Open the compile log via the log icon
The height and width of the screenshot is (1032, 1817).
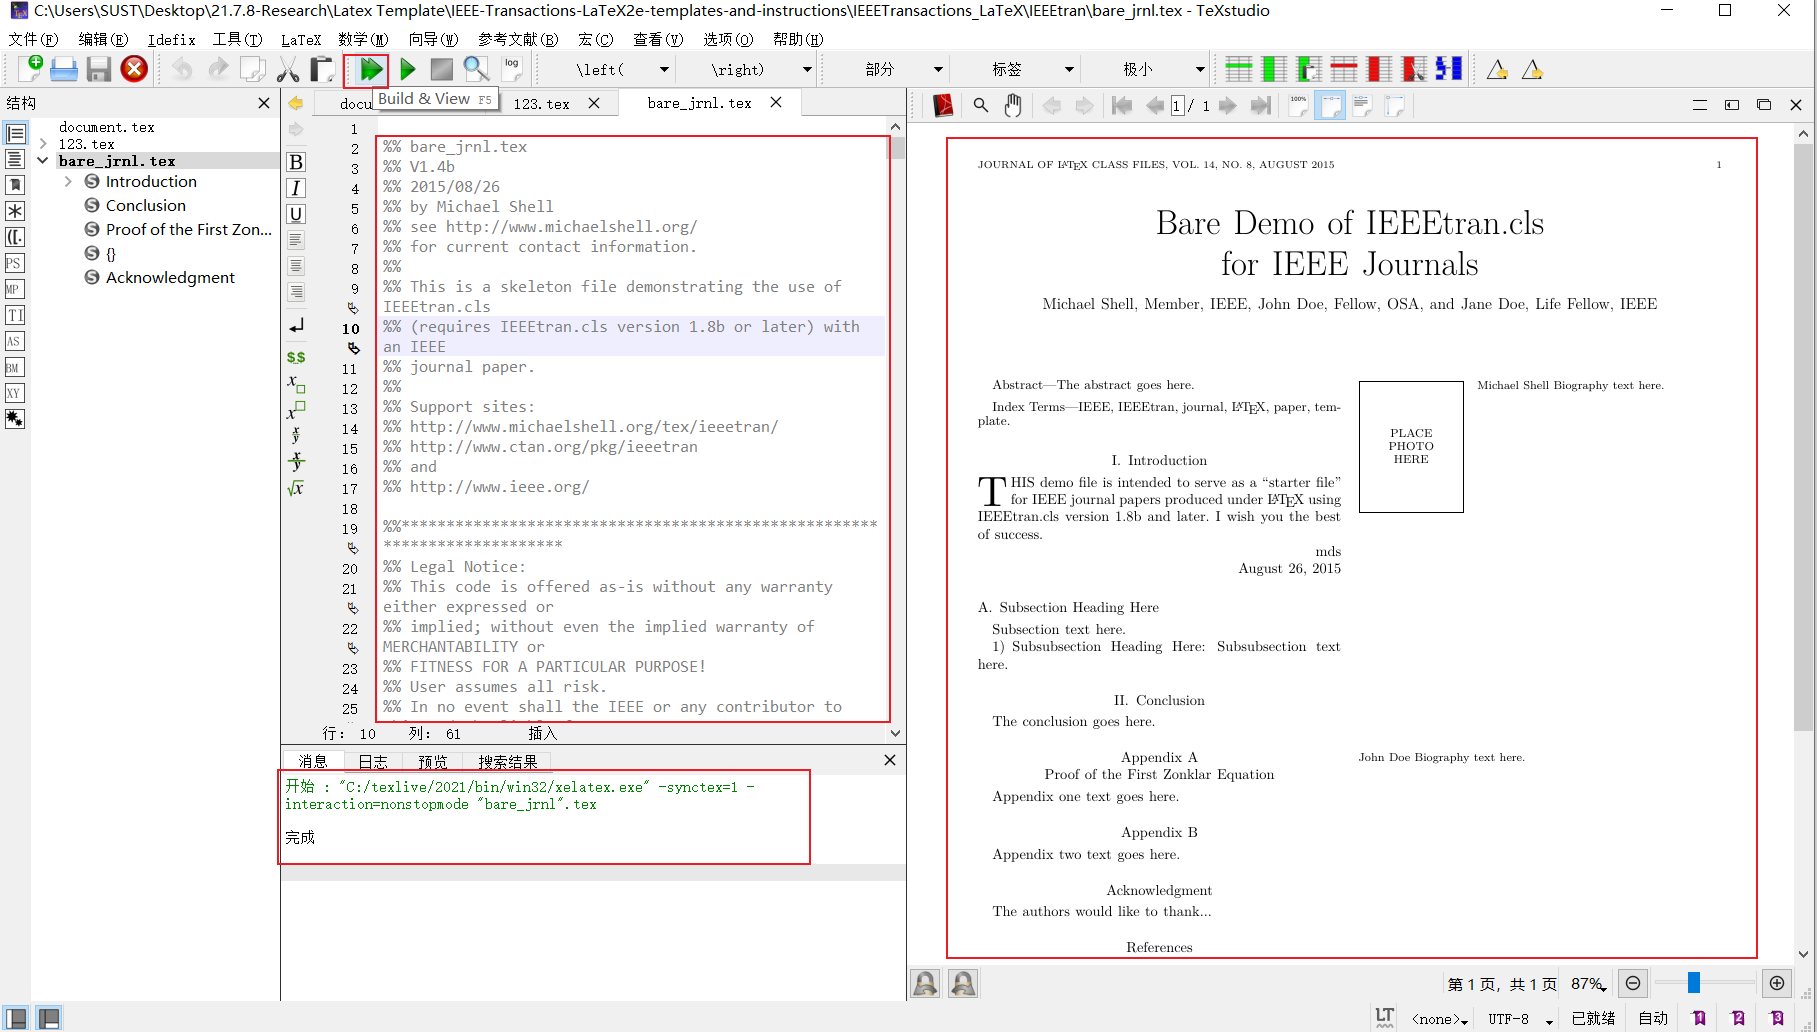[x=511, y=67]
